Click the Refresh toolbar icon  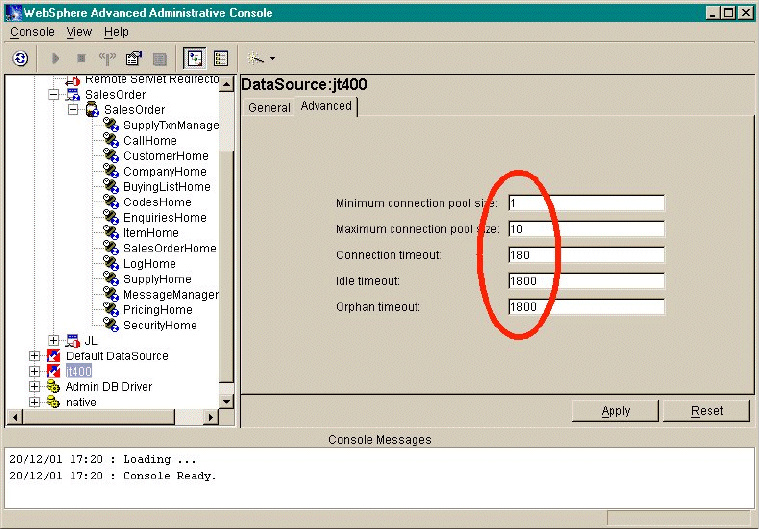click(20, 59)
